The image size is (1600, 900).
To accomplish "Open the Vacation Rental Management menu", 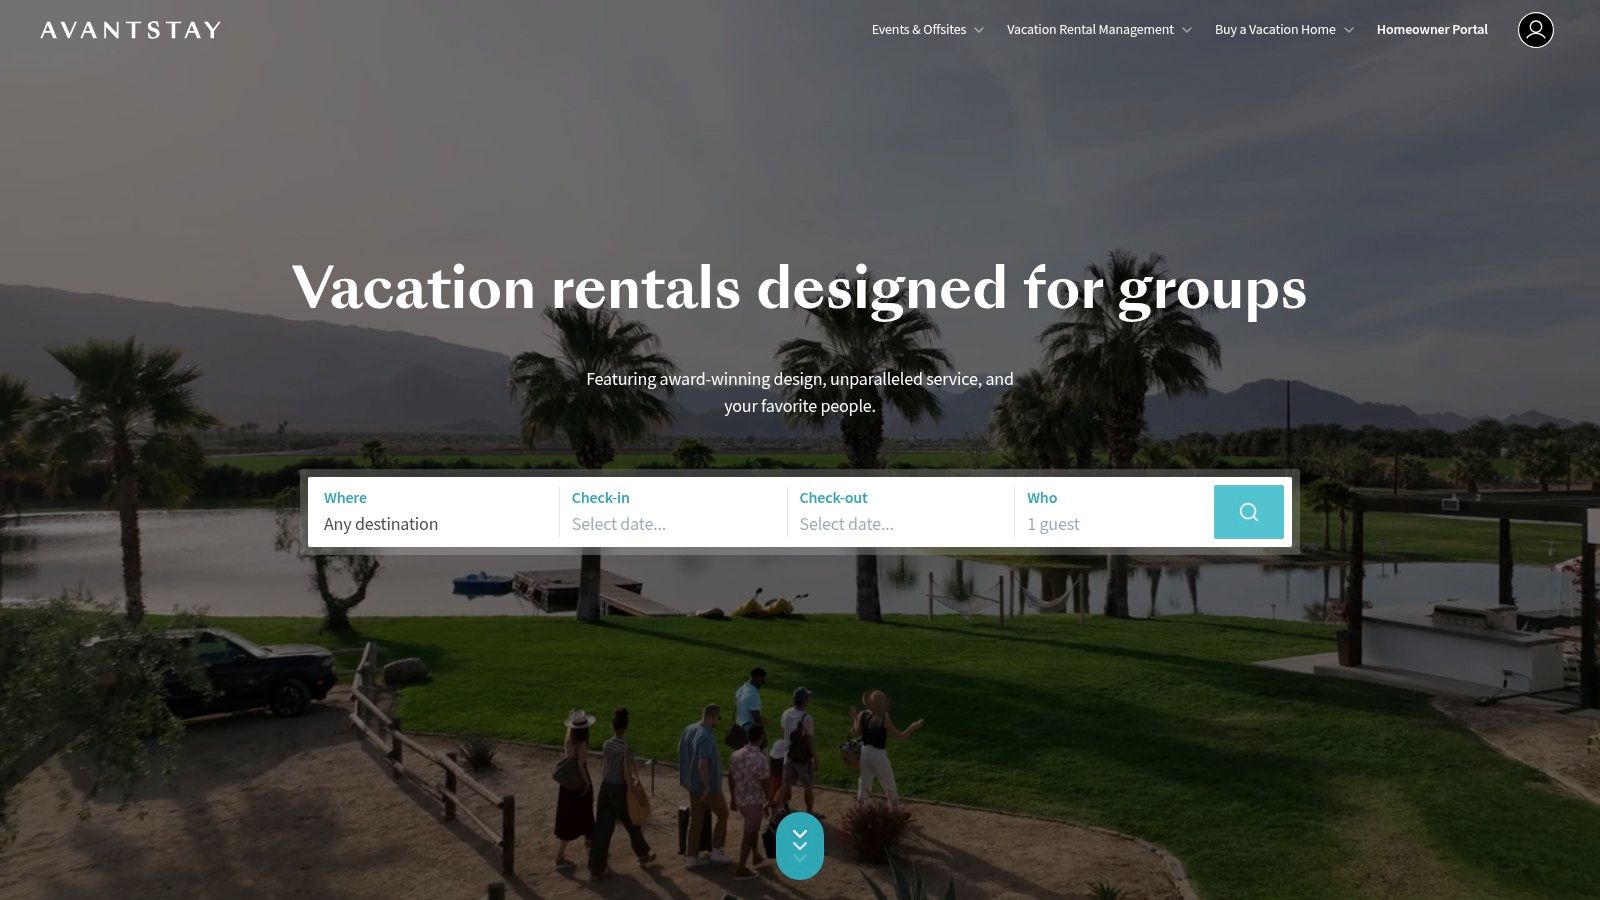I will 1090,30.
